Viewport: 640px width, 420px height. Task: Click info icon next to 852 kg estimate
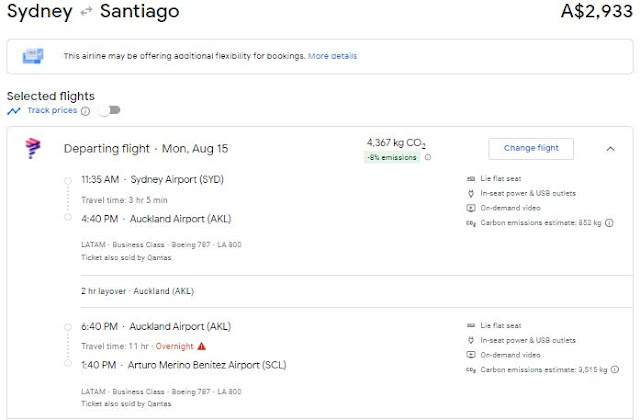pyautogui.click(x=608, y=223)
